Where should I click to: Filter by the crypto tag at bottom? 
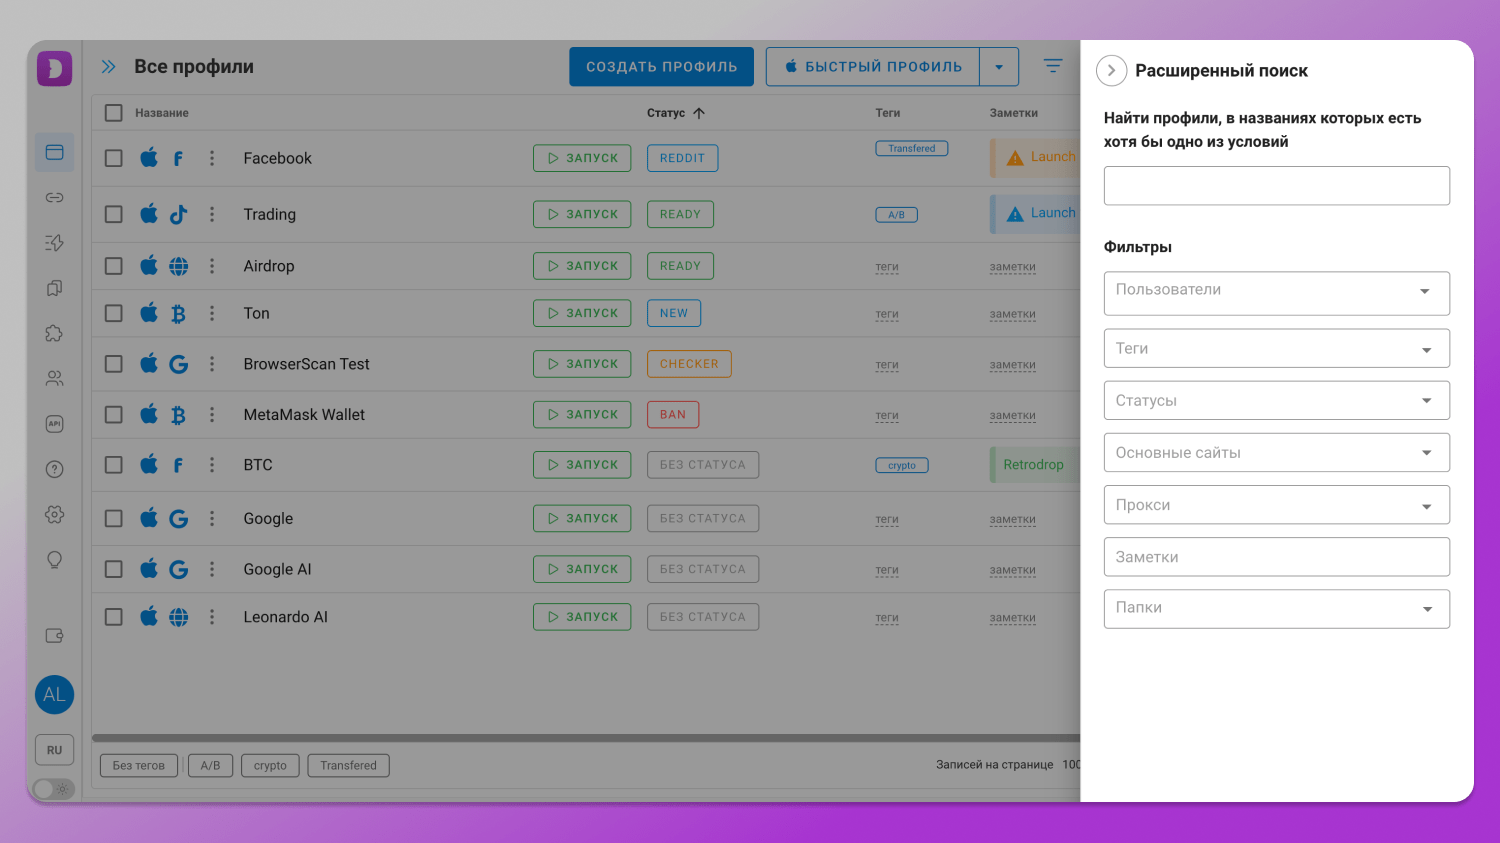[270, 766]
